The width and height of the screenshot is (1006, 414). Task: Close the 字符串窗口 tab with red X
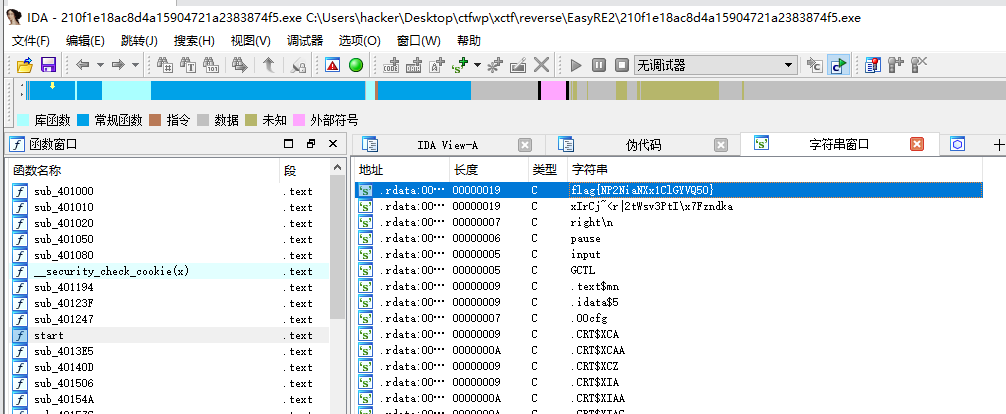tap(917, 144)
